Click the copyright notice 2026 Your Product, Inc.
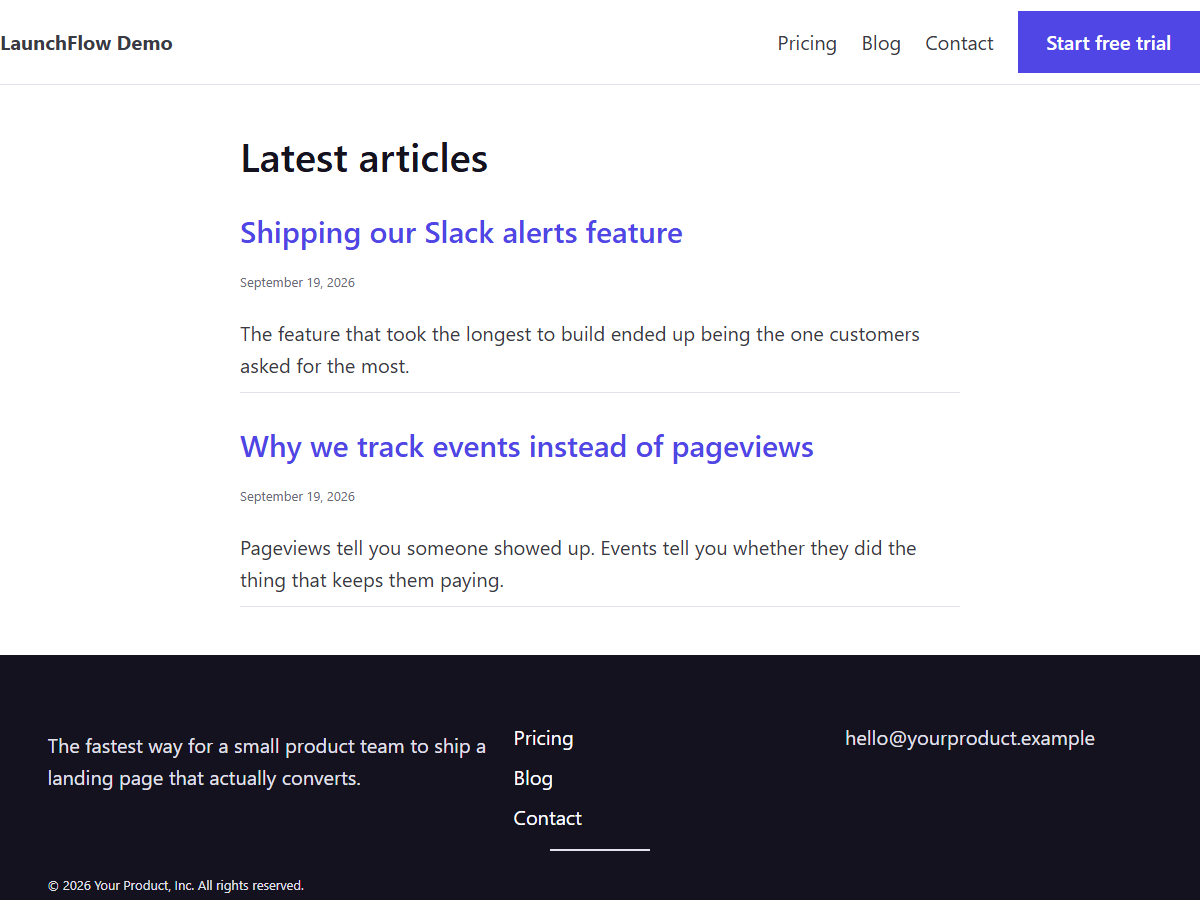Viewport: 1200px width, 900px height. coord(176,885)
